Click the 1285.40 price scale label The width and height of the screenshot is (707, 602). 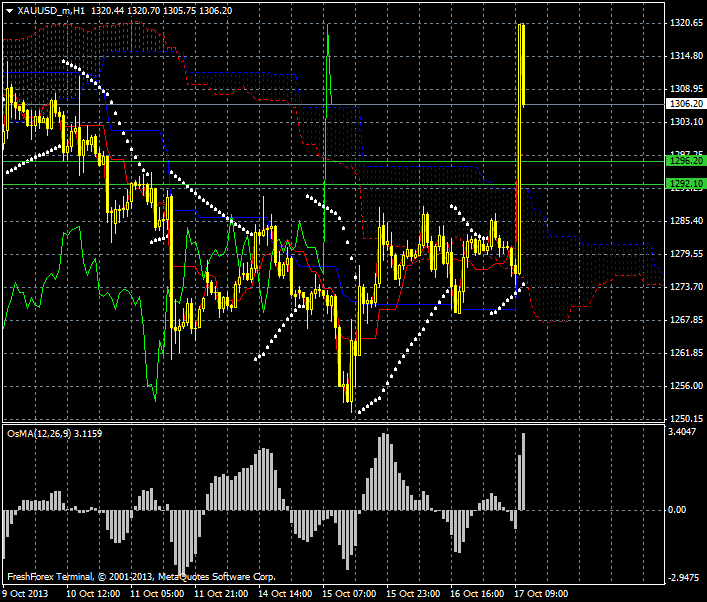686,221
